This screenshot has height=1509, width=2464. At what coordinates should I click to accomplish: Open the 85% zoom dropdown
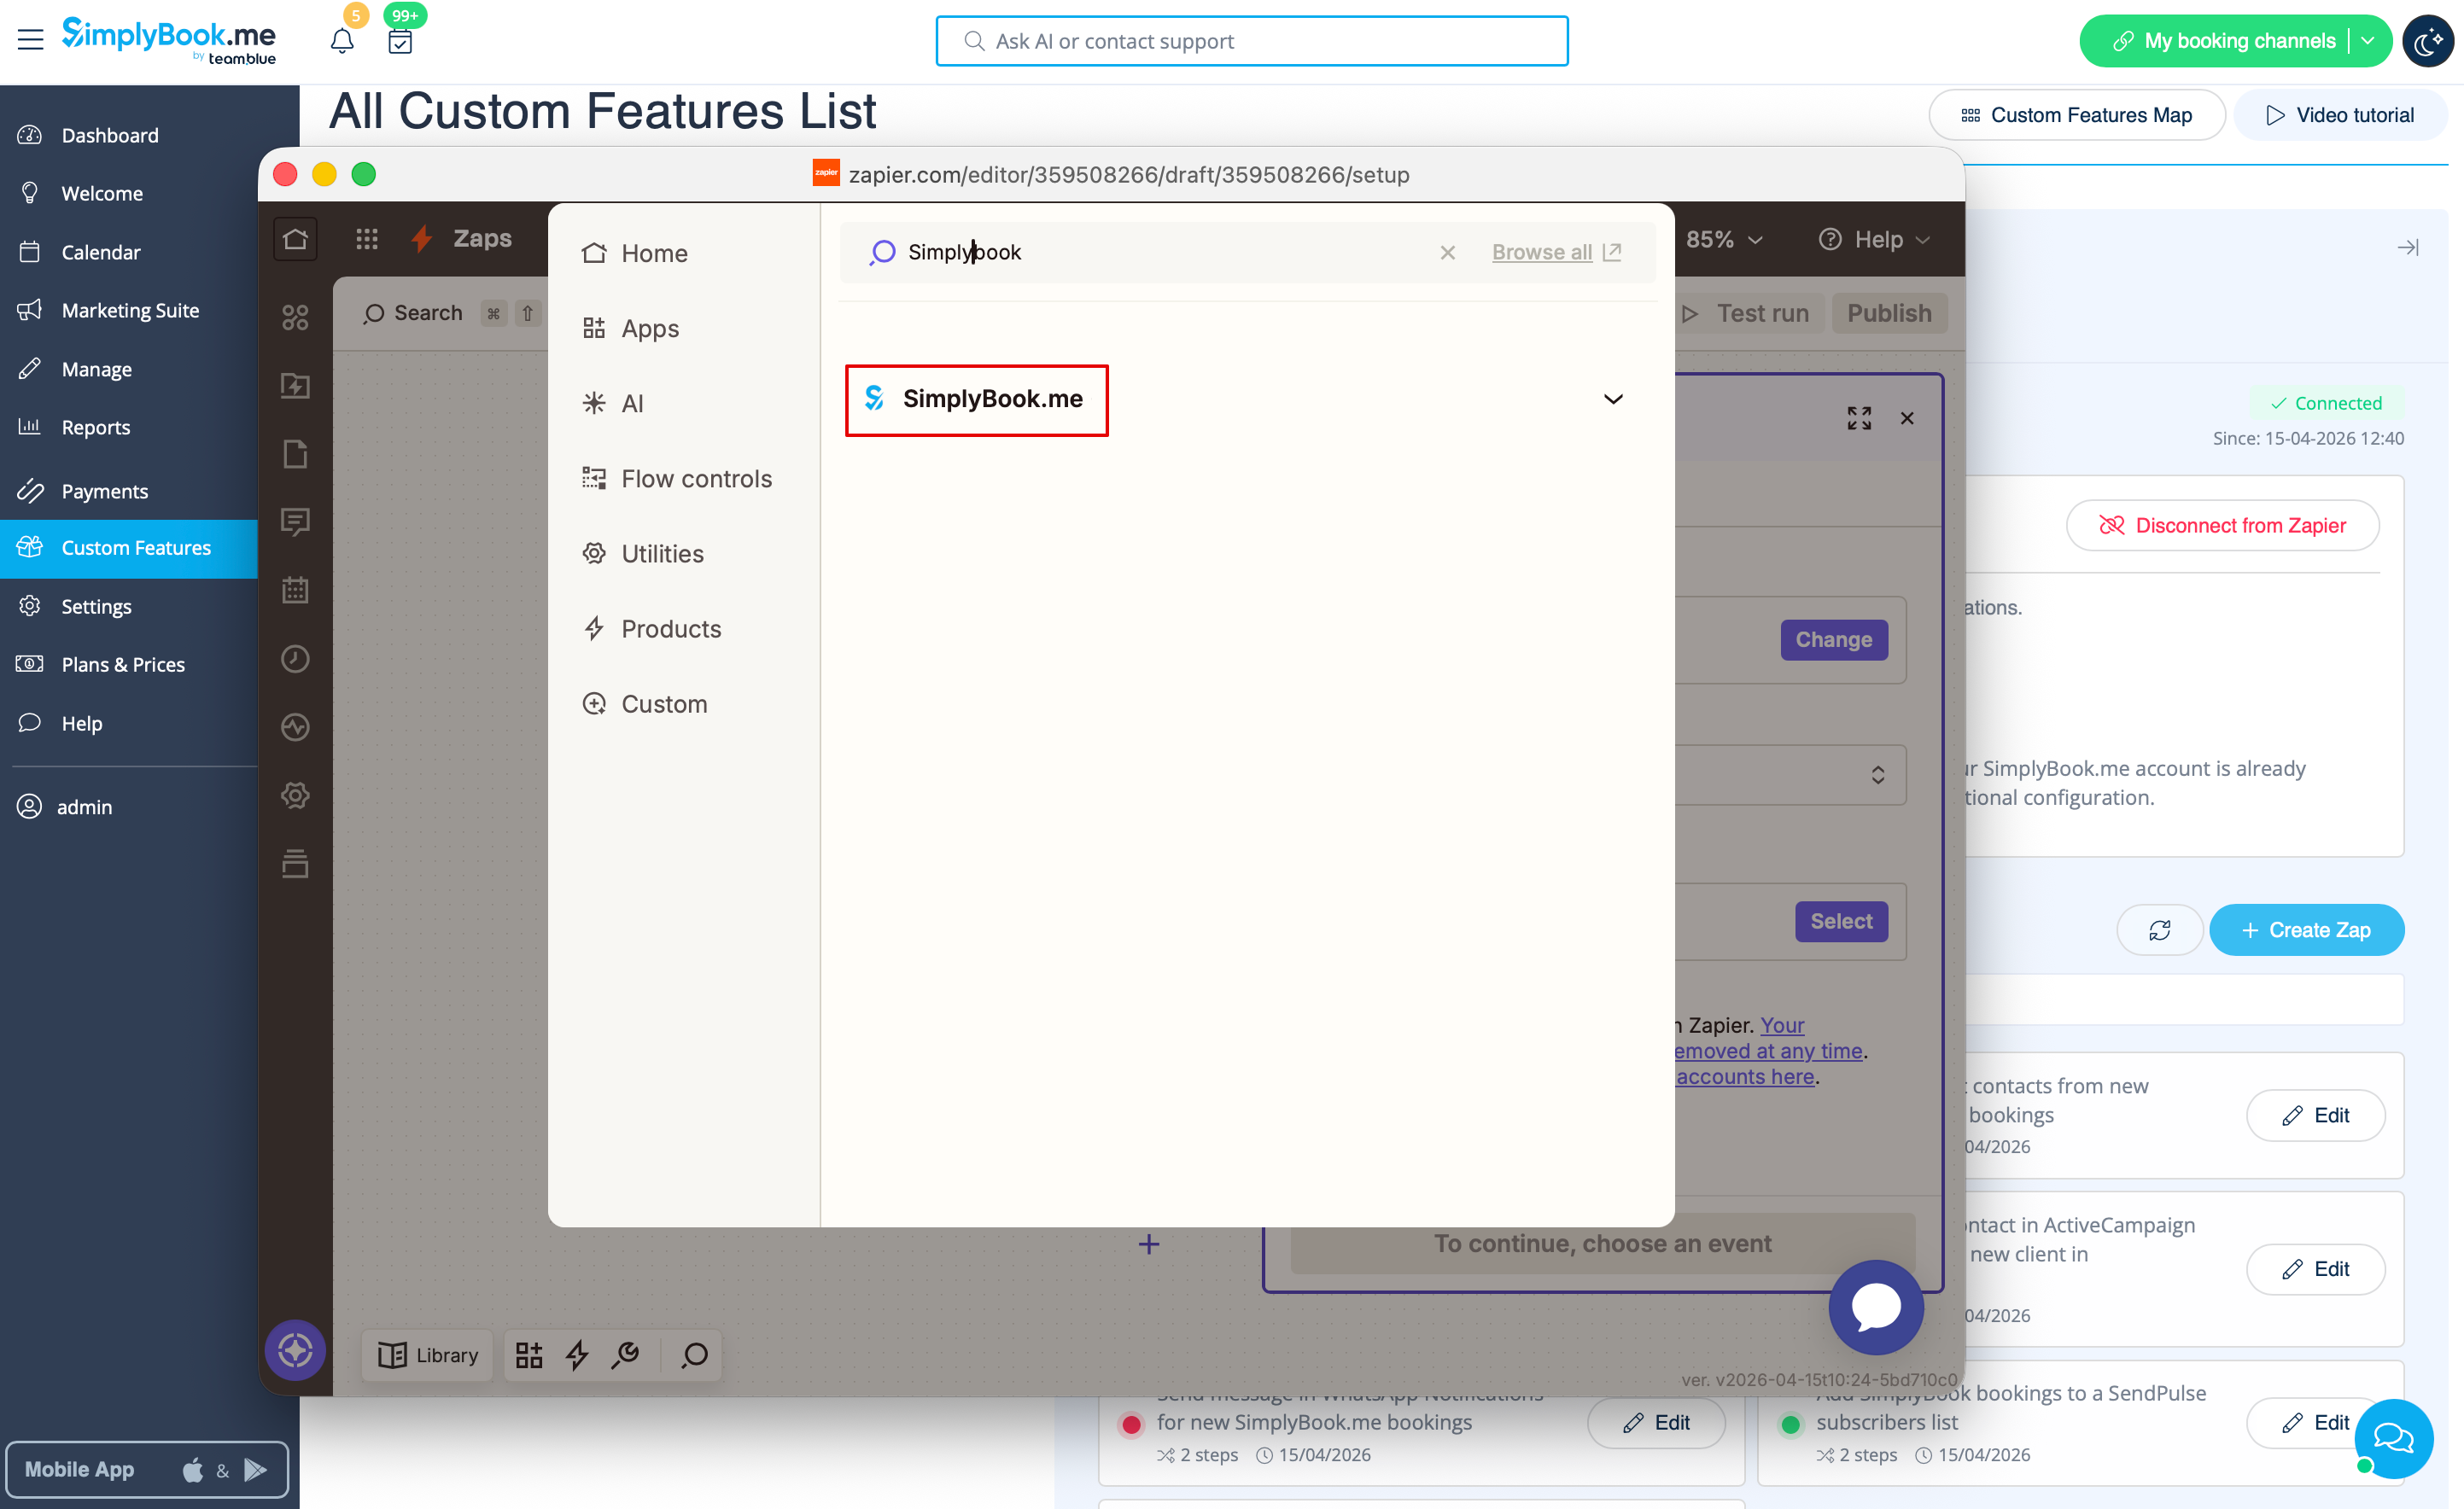1724,240
